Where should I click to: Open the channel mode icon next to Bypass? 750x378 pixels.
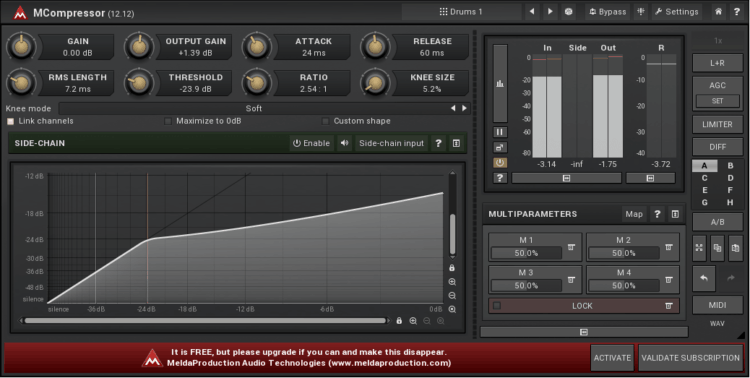point(641,12)
